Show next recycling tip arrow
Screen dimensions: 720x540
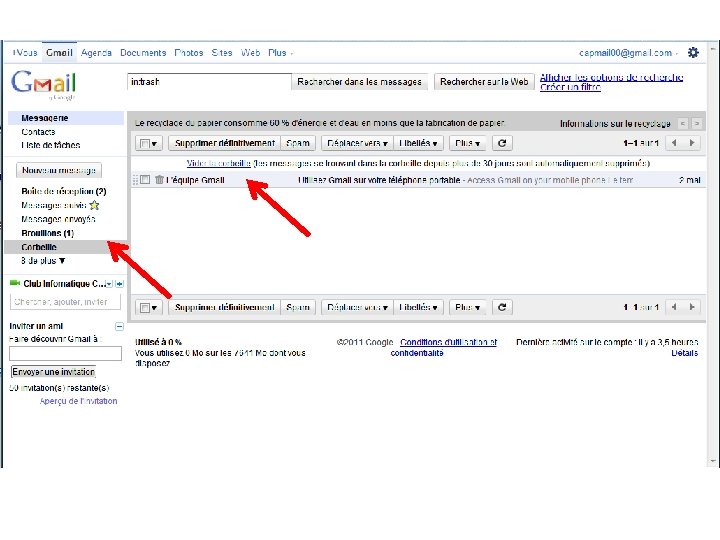697,124
